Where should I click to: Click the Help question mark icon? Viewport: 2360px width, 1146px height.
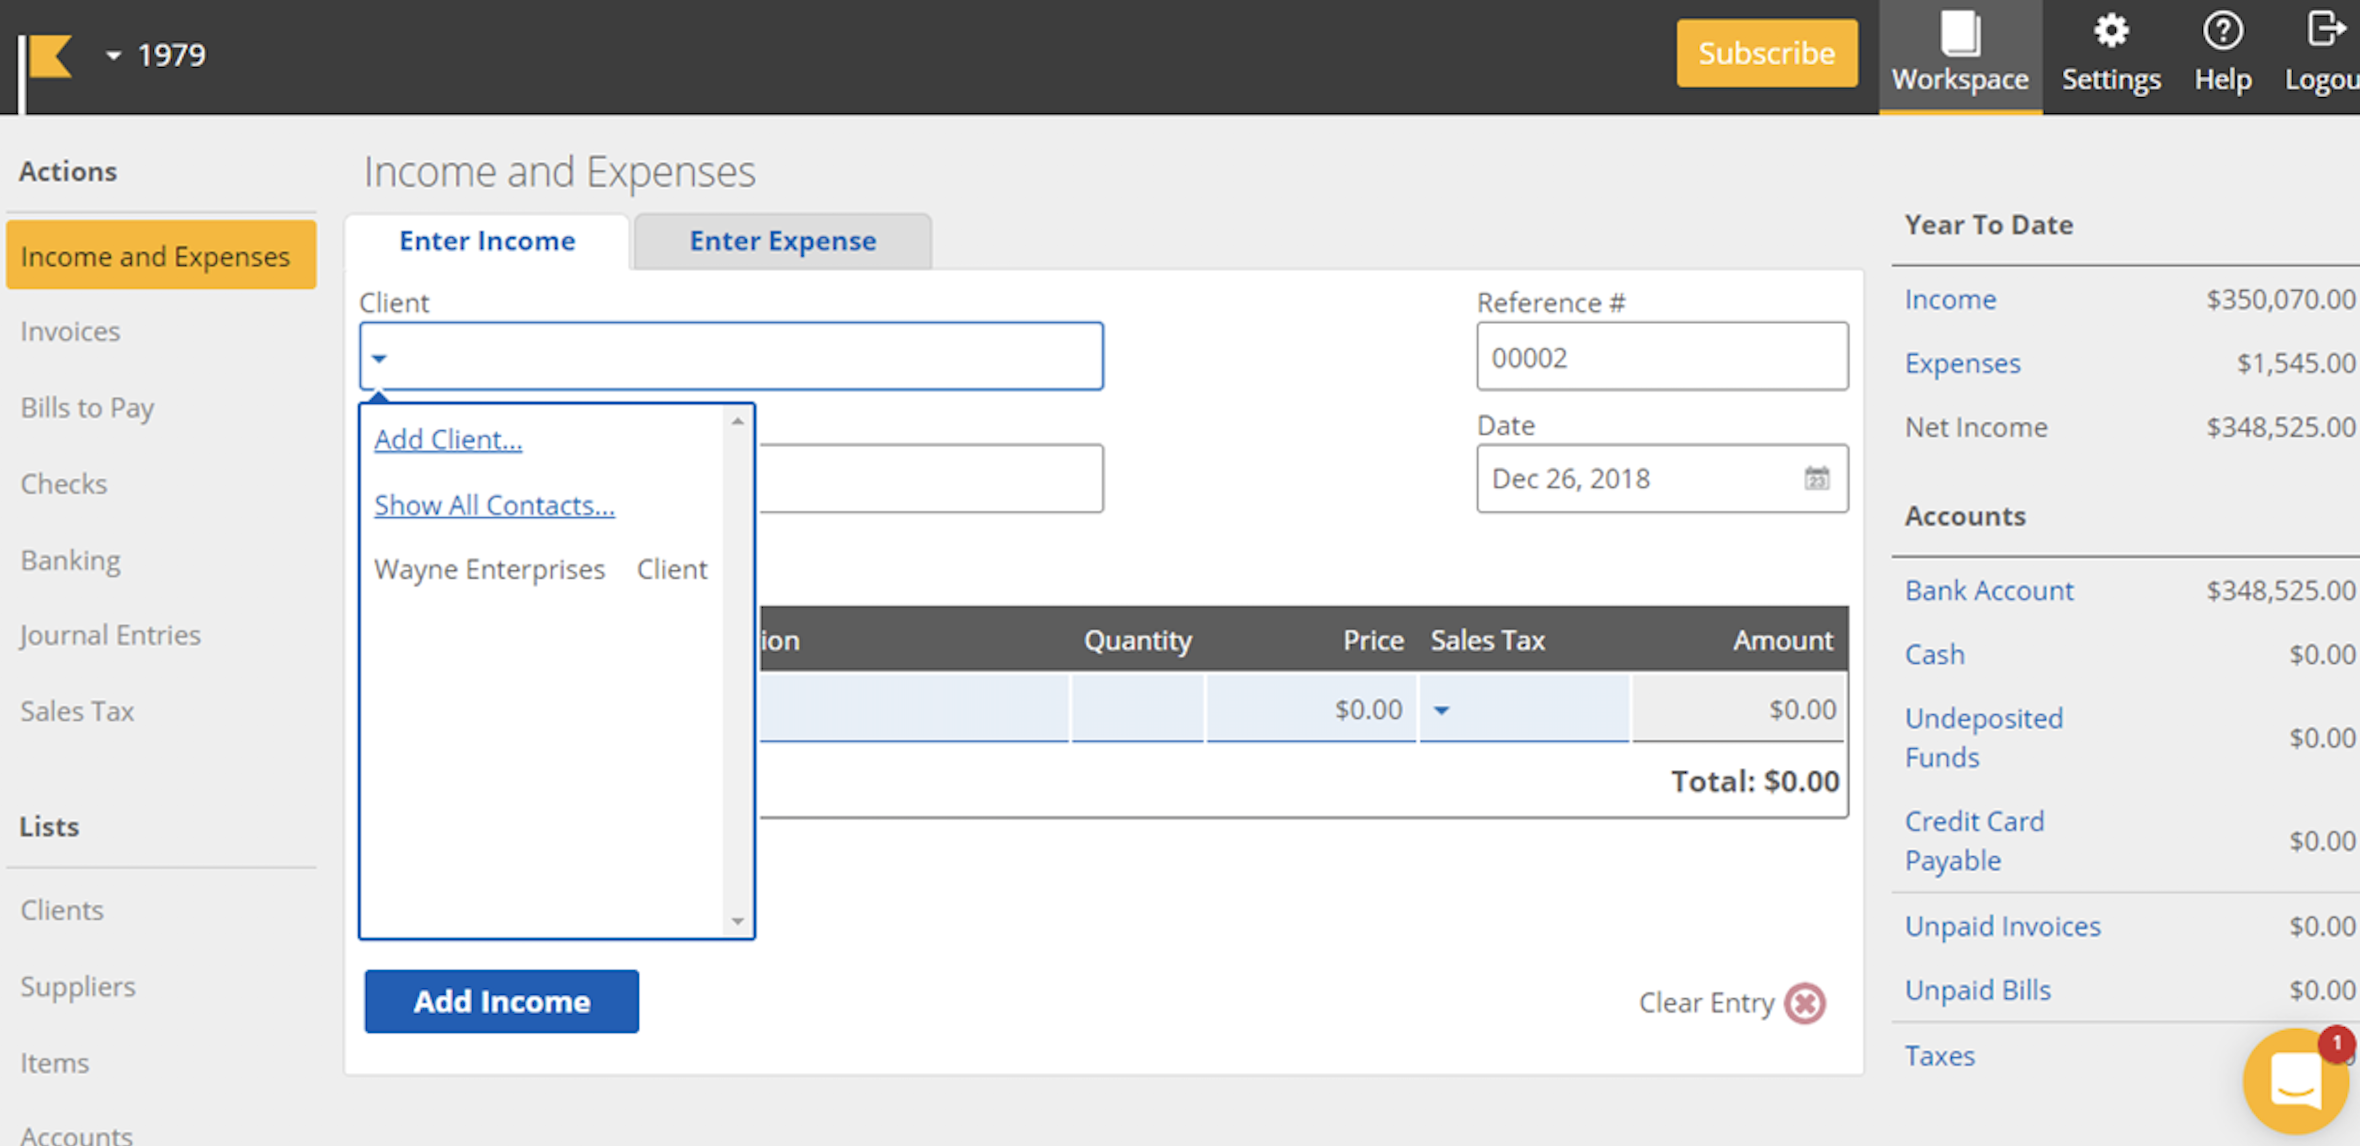[2222, 32]
